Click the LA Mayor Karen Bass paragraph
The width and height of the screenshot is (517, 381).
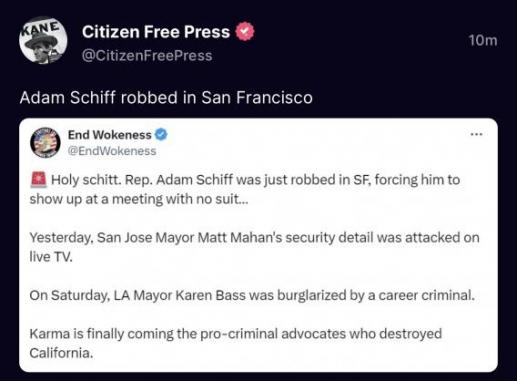[x=252, y=295]
